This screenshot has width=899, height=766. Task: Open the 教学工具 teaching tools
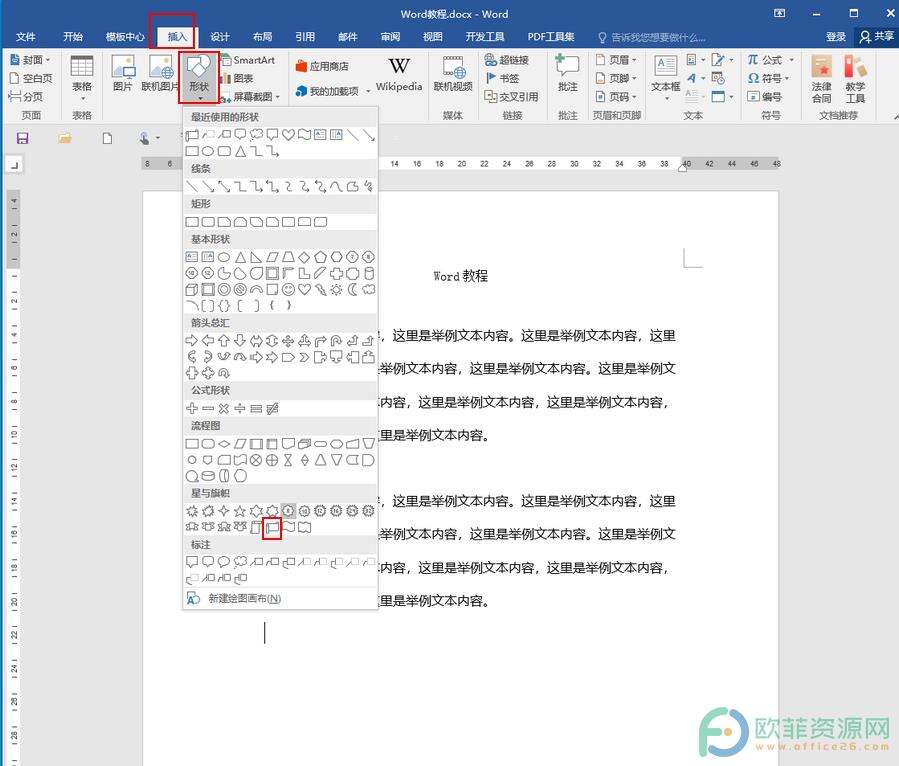tap(855, 79)
